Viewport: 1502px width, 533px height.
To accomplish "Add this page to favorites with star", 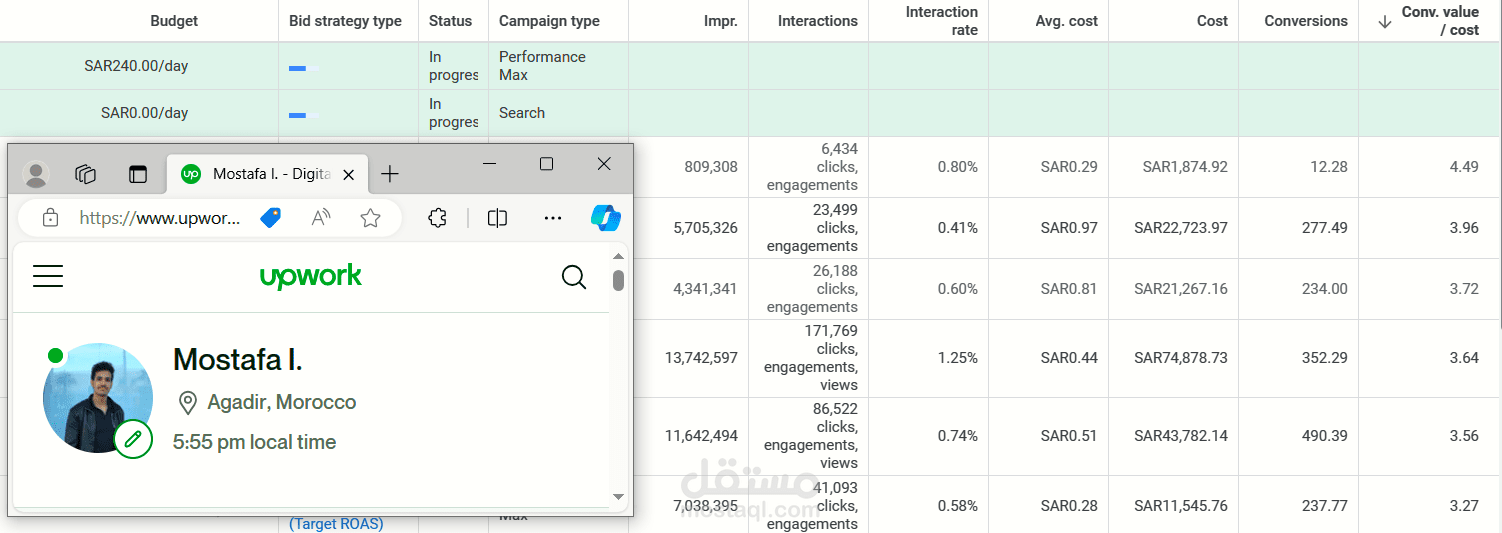I will click(370, 218).
